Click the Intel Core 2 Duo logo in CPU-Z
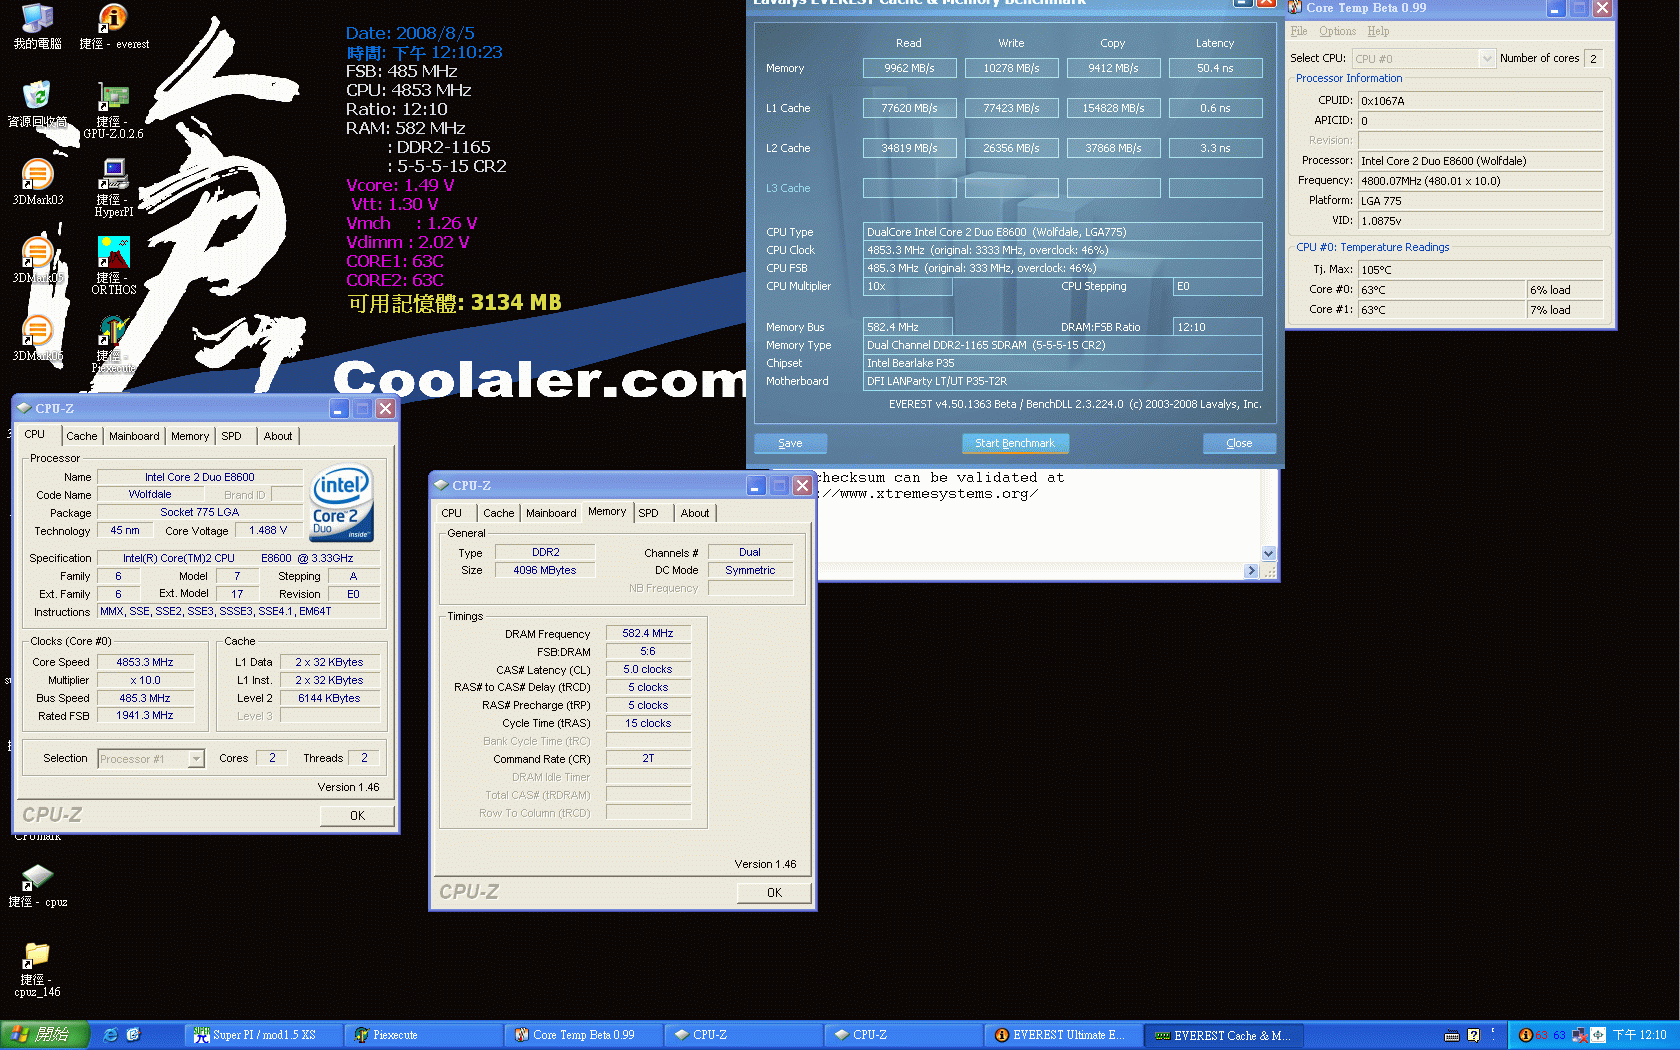The image size is (1680, 1050). point(342,502)
